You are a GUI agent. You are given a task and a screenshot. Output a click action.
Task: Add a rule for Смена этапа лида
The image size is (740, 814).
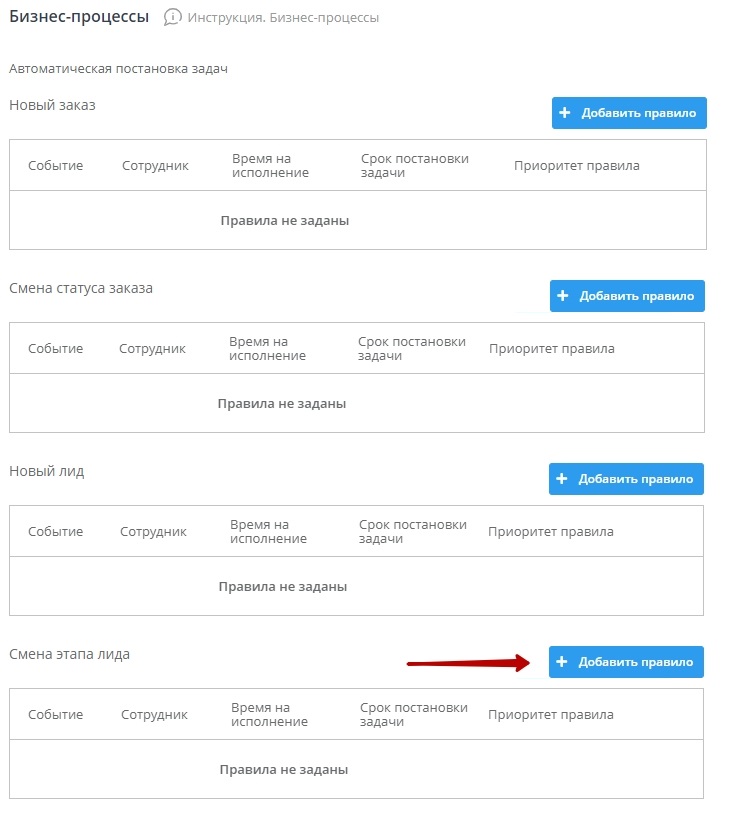pos(626,662)
